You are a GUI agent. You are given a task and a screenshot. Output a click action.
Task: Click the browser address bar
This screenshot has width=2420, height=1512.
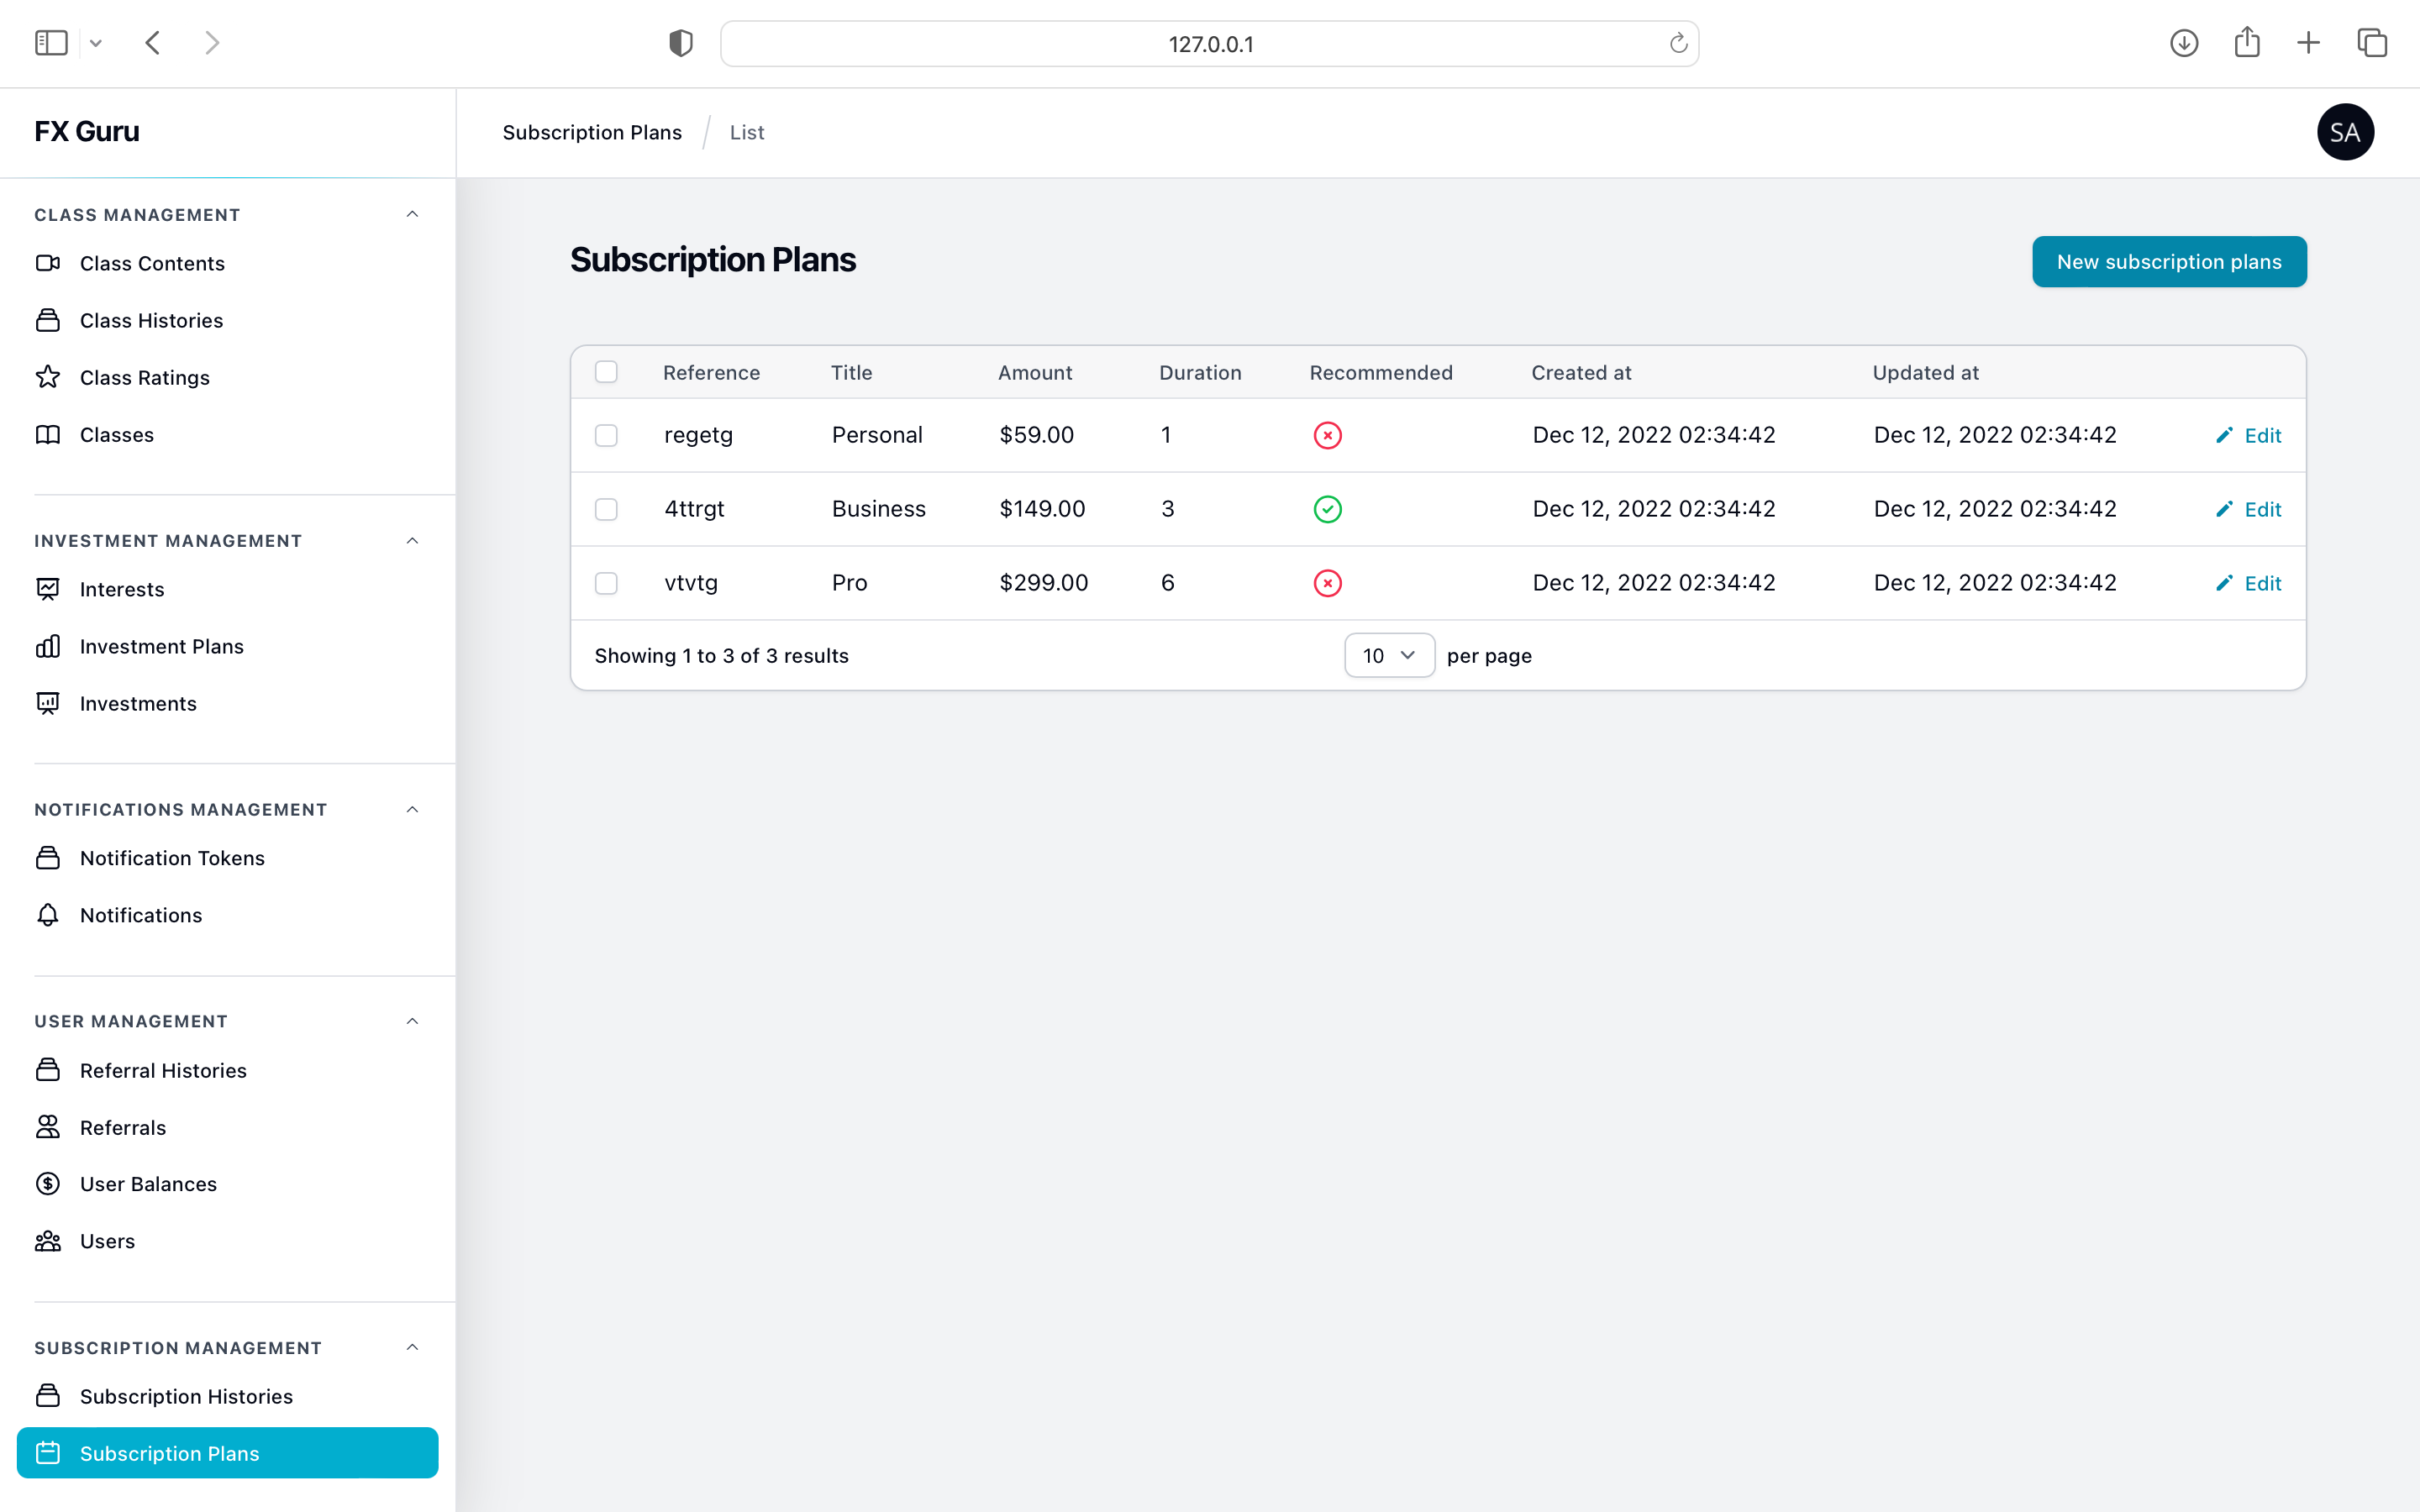coord(1209,44)
